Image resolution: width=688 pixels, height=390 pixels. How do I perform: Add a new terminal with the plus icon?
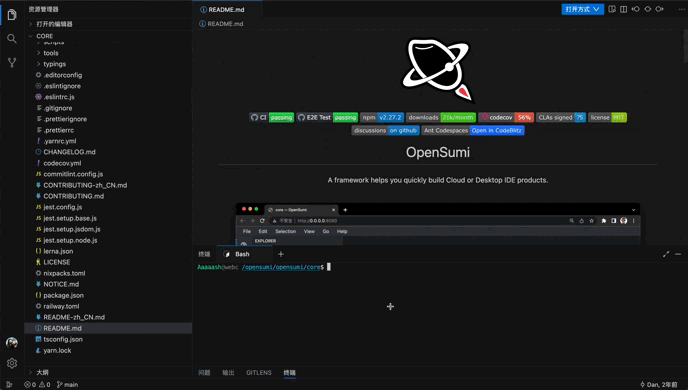coord(281,254)
